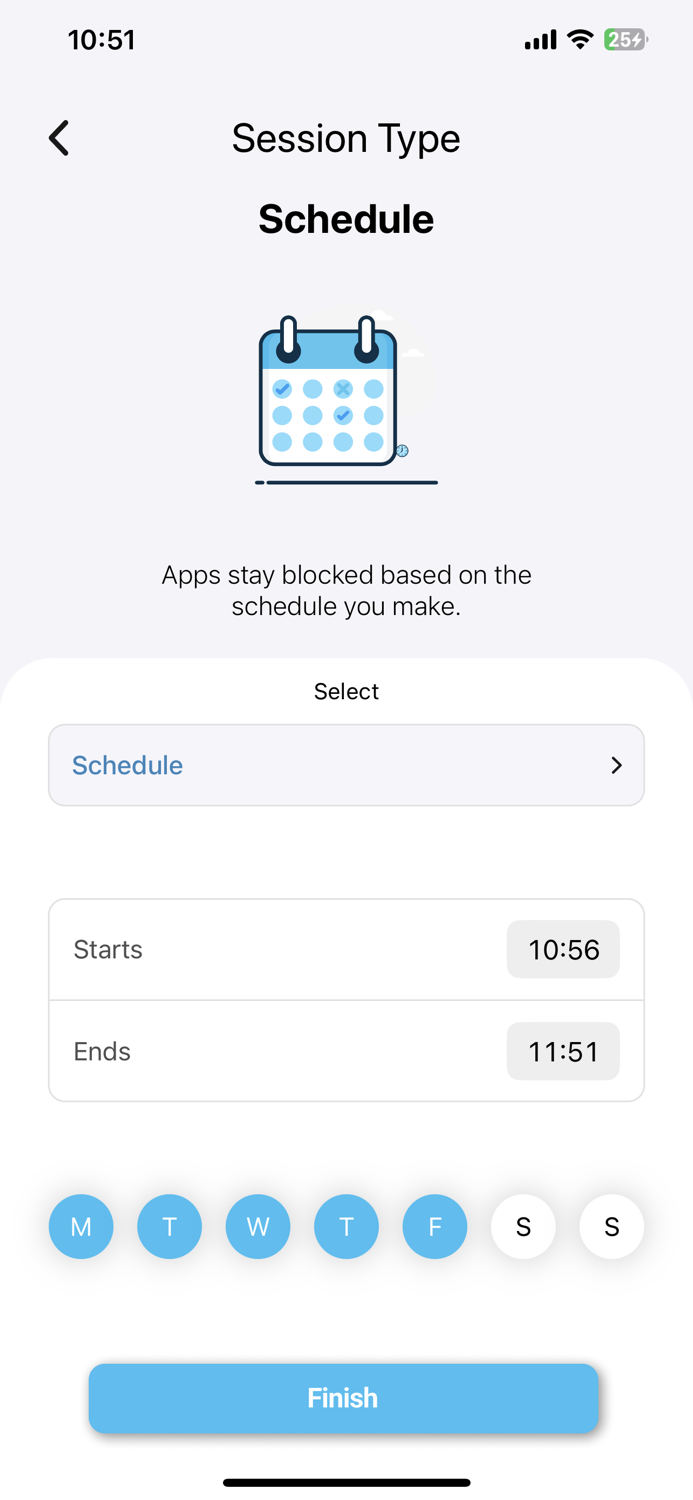Enable Saturday in the weekday row

pyautogui.click(x=523, y=1226)
